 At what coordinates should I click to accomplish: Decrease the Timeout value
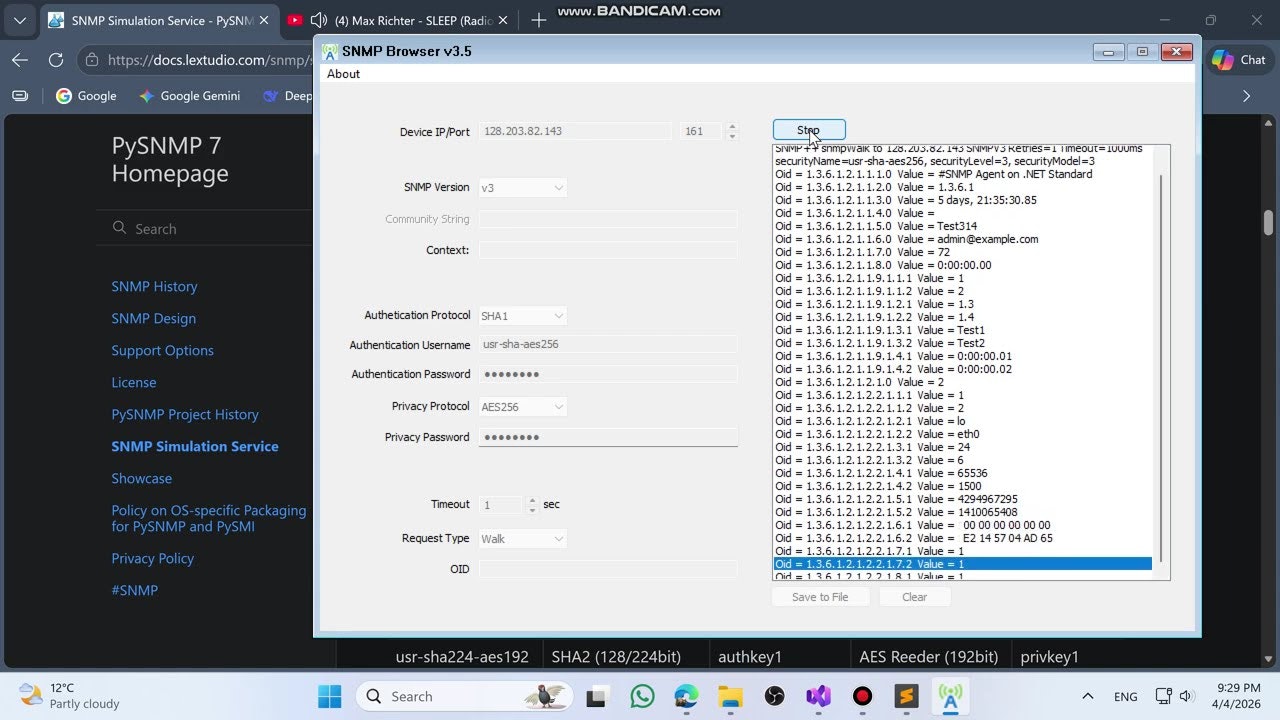click(x=532, y=510)
